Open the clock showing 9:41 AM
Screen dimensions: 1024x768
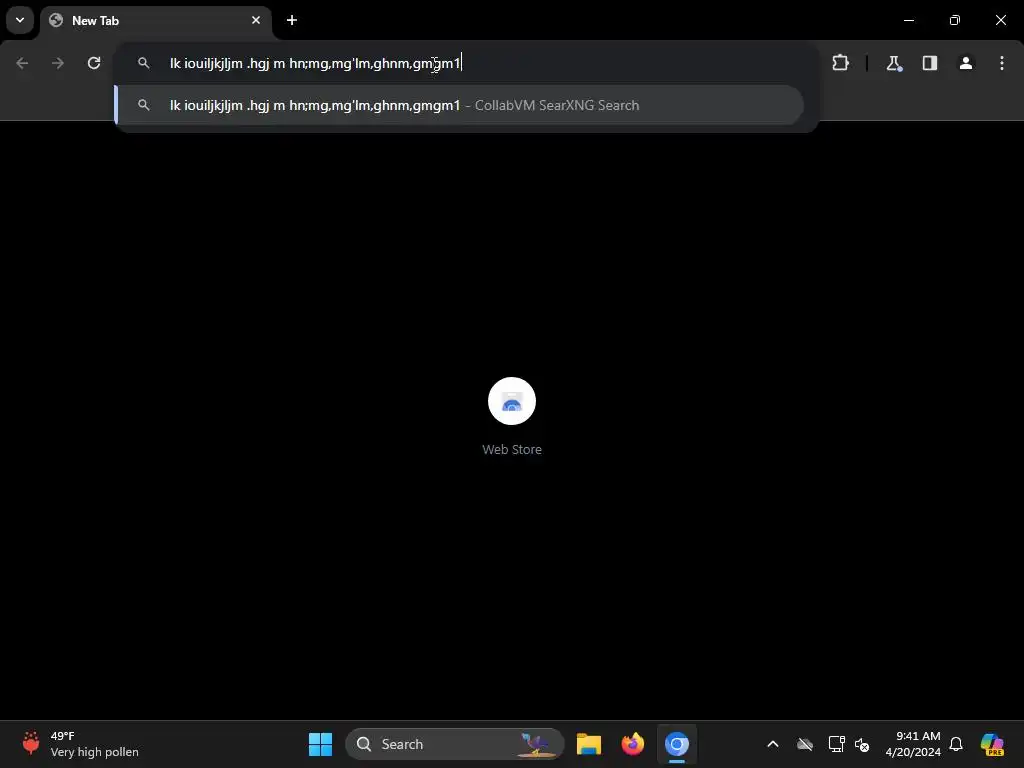[913, 744]
